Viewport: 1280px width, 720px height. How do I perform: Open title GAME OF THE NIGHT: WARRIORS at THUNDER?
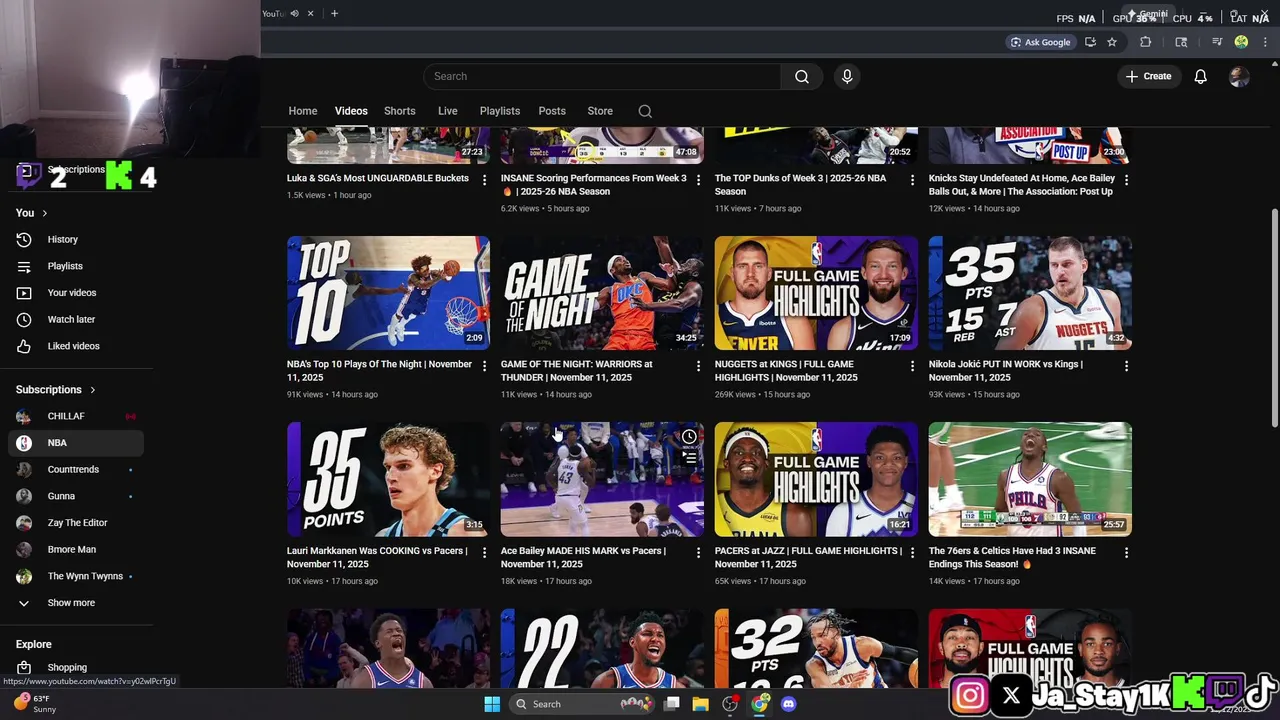(x=576, y=370)
